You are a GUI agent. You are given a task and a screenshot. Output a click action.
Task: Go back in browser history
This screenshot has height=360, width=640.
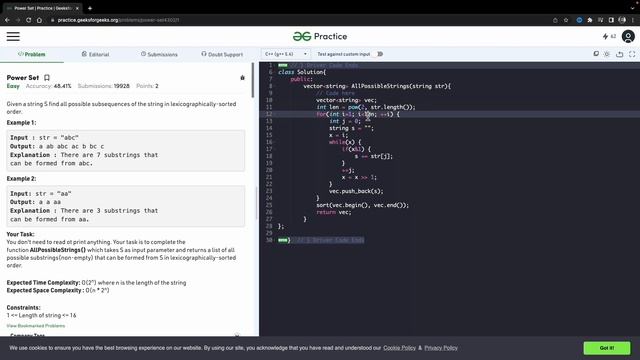[x=7, y=20]
